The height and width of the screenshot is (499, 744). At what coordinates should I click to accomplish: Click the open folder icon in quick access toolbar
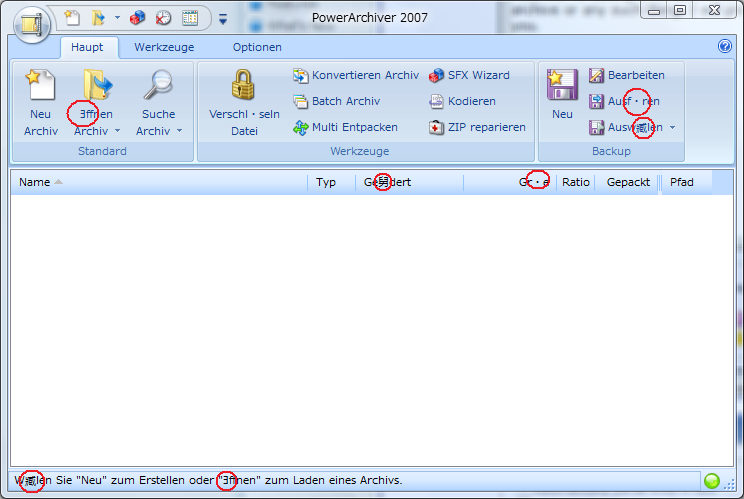tap(98, 18)
